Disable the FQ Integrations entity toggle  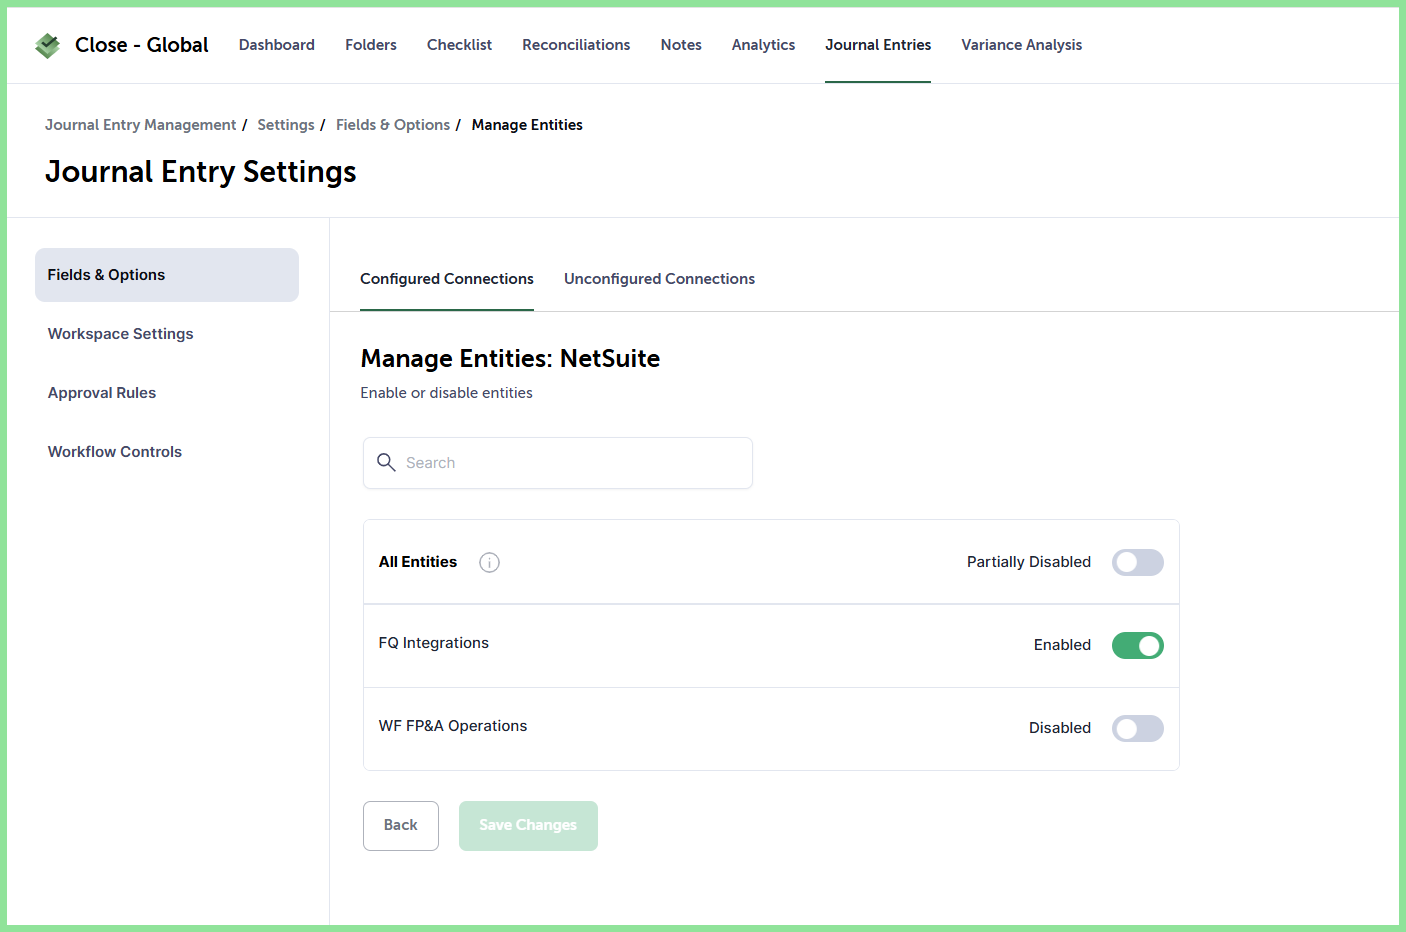click(1138, 645)
